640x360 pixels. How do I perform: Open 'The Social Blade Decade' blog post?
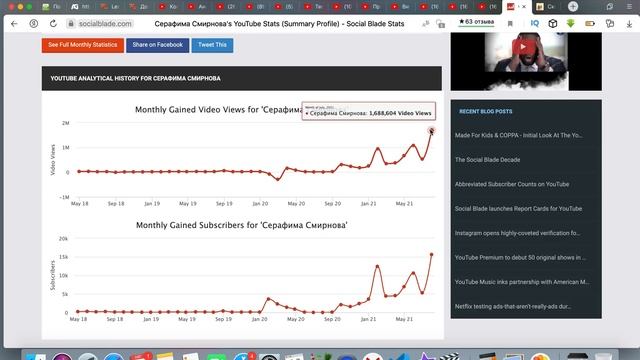click(x=487, y=160)
